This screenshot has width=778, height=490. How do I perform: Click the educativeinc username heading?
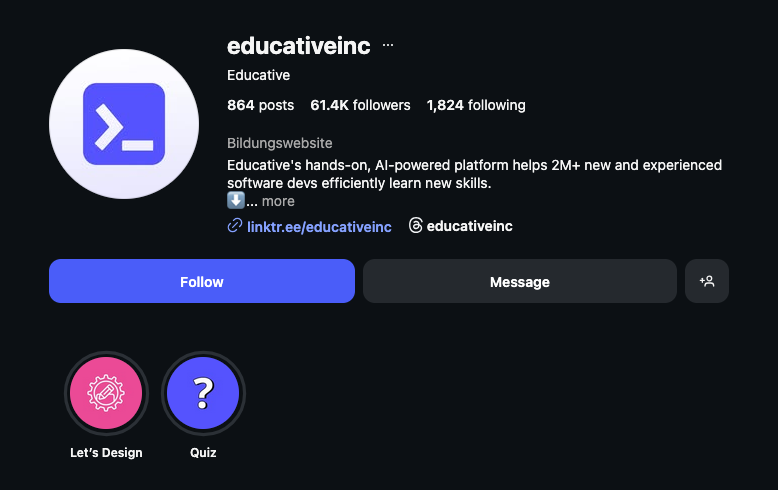pyautogui.click(x=299, y=46)
